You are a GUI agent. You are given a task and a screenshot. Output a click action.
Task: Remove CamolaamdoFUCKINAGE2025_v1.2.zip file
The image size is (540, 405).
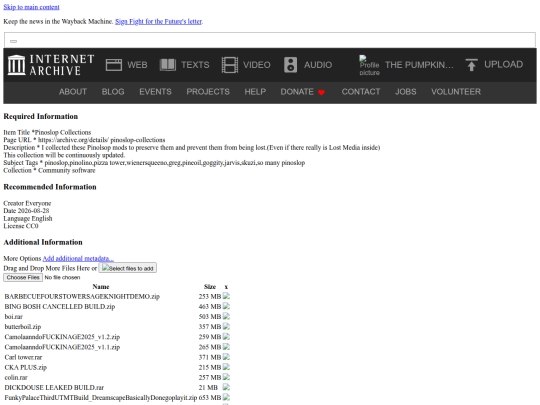click(226, 336)
